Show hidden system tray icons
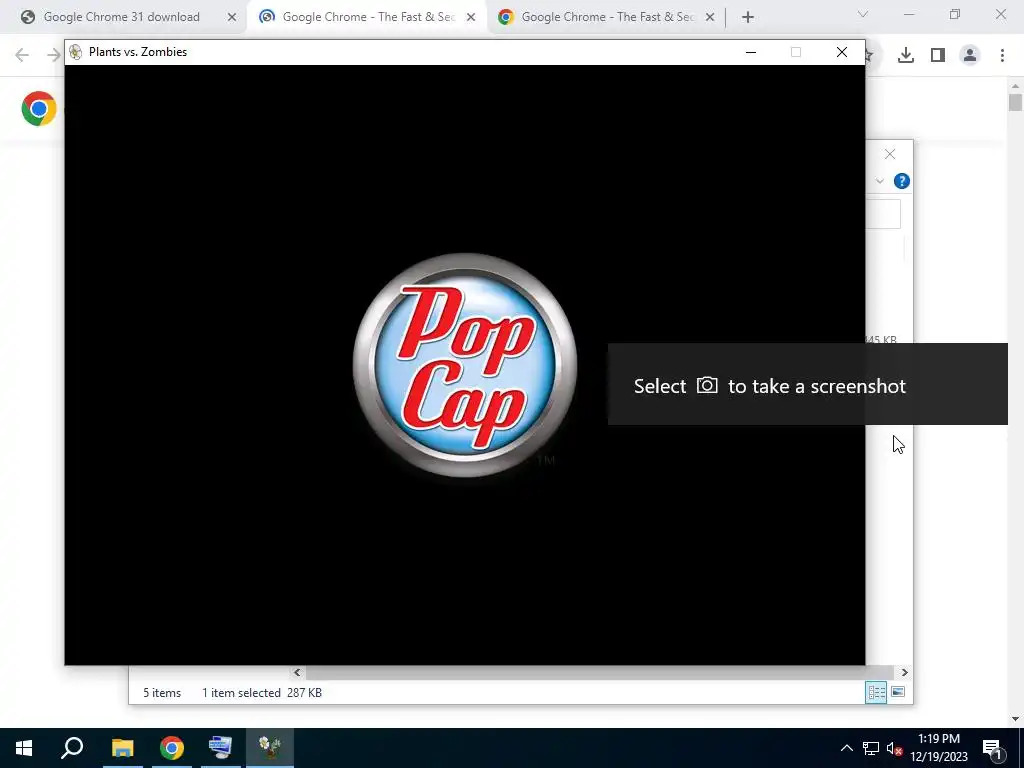Viewport: 1024px width, 768px height. [846, 748]
